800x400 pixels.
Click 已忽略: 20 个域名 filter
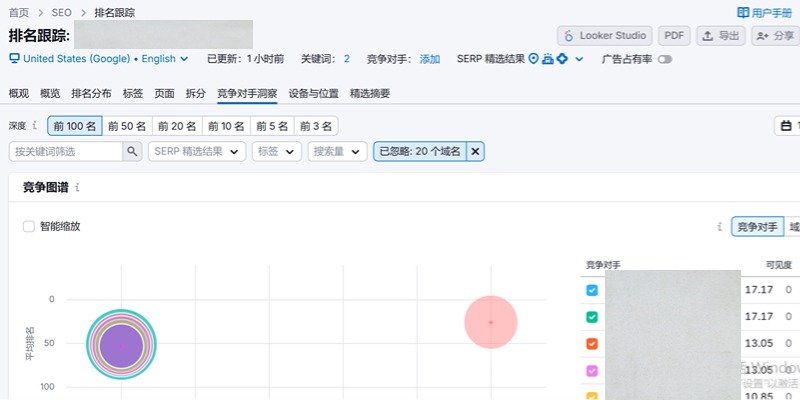(x=420, y=152)
